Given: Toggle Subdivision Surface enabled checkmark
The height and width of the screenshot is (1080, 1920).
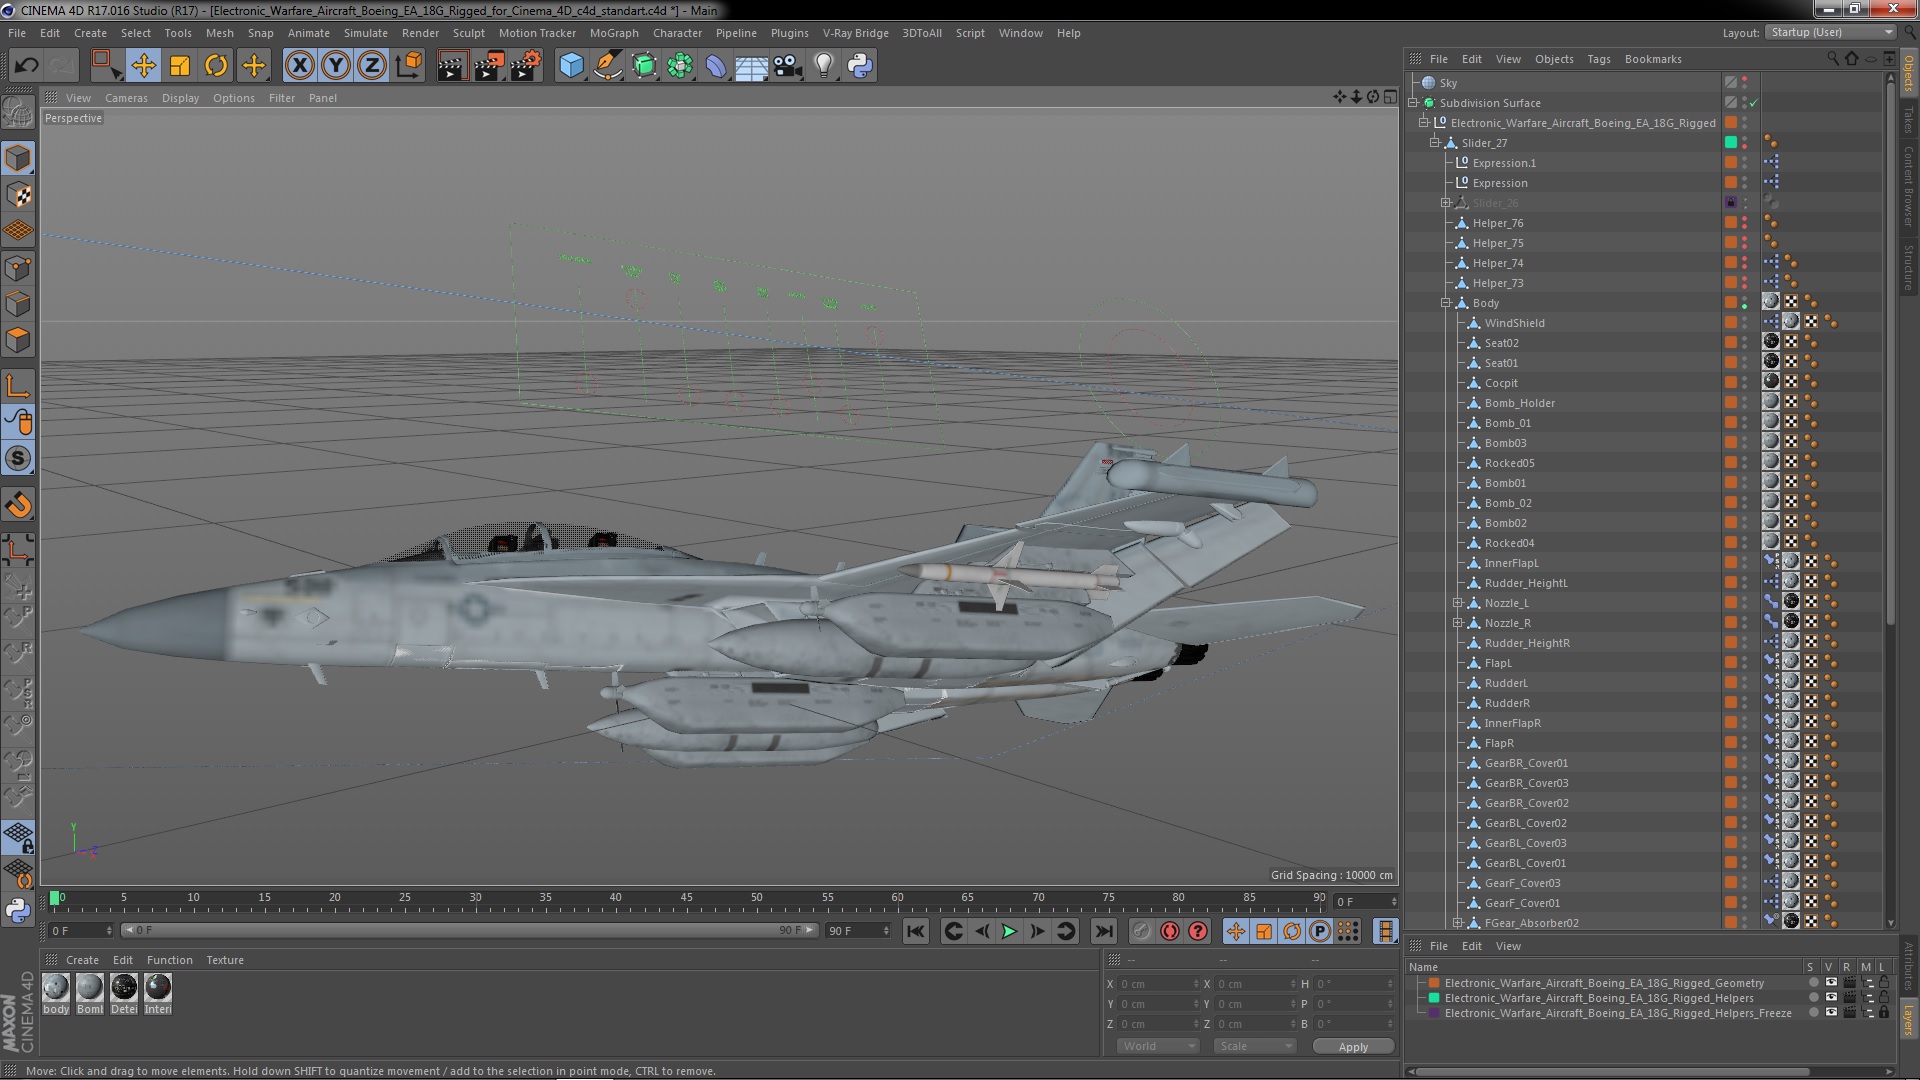Looking at the screenshot, I should tap(1754, 103).
